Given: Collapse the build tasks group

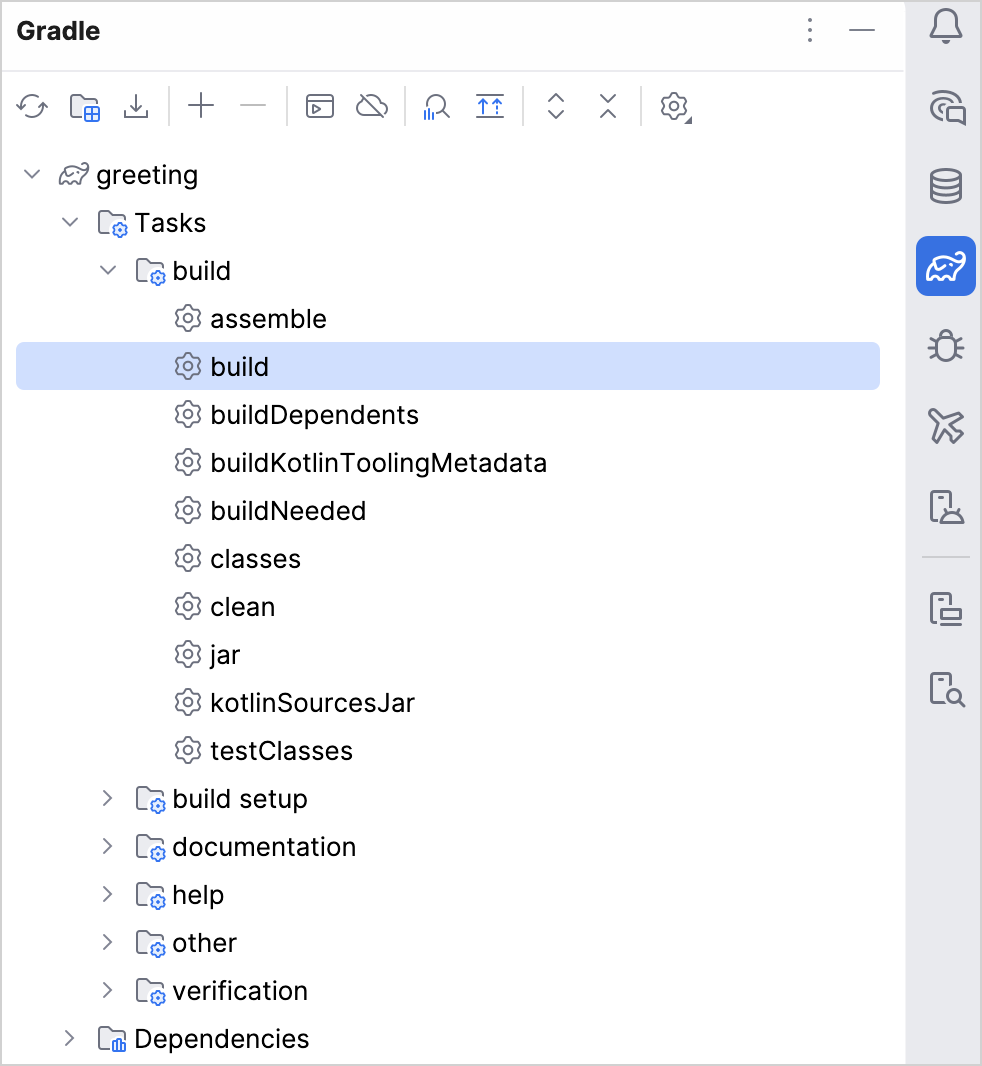Looking at the screenshot, I should pos(108,271).
